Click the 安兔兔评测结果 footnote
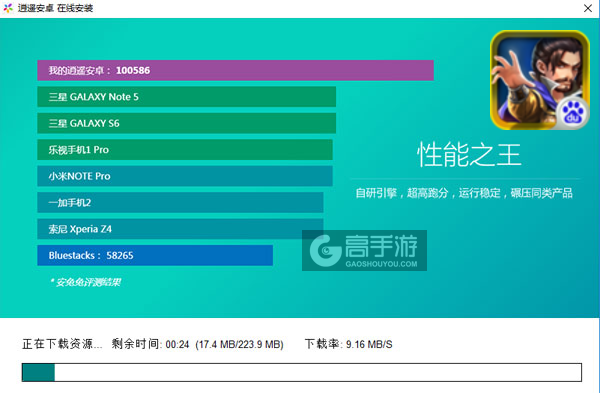The height and width of the screenshot is (393, 600). [x=85, y=282]
